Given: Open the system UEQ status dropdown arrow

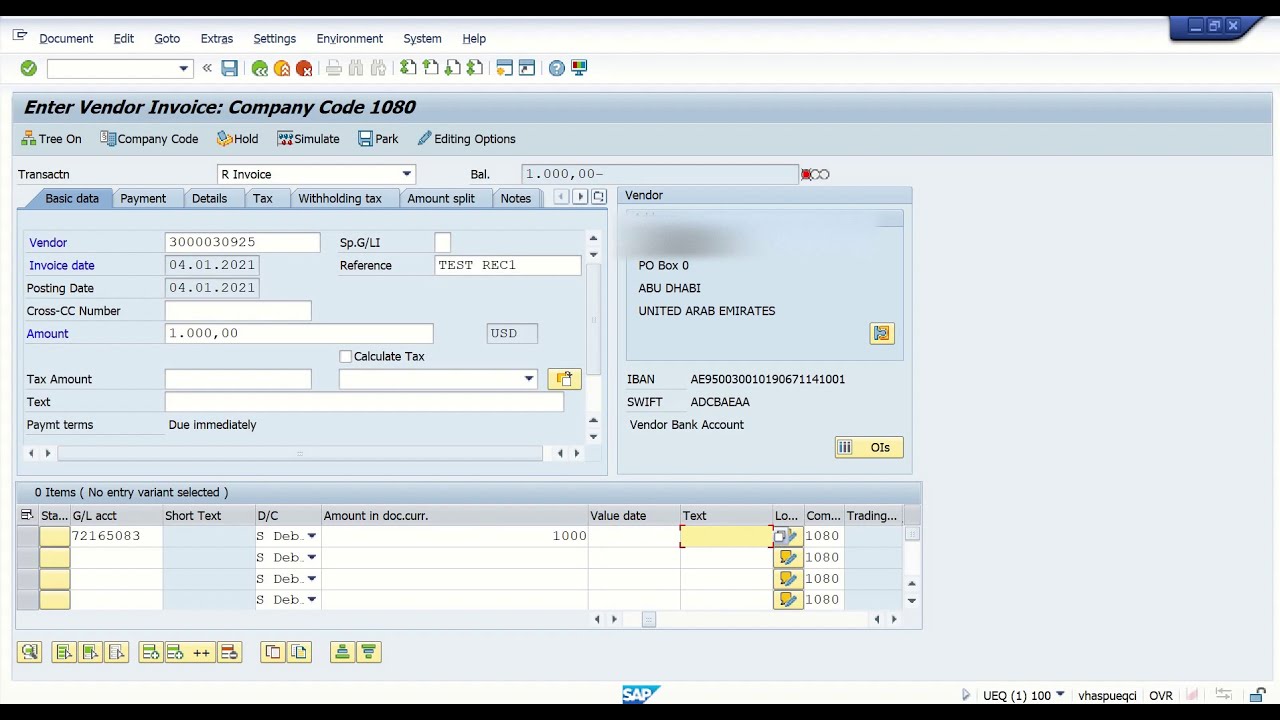Looking at the screenshot, I should click(x=1059, y=695).
